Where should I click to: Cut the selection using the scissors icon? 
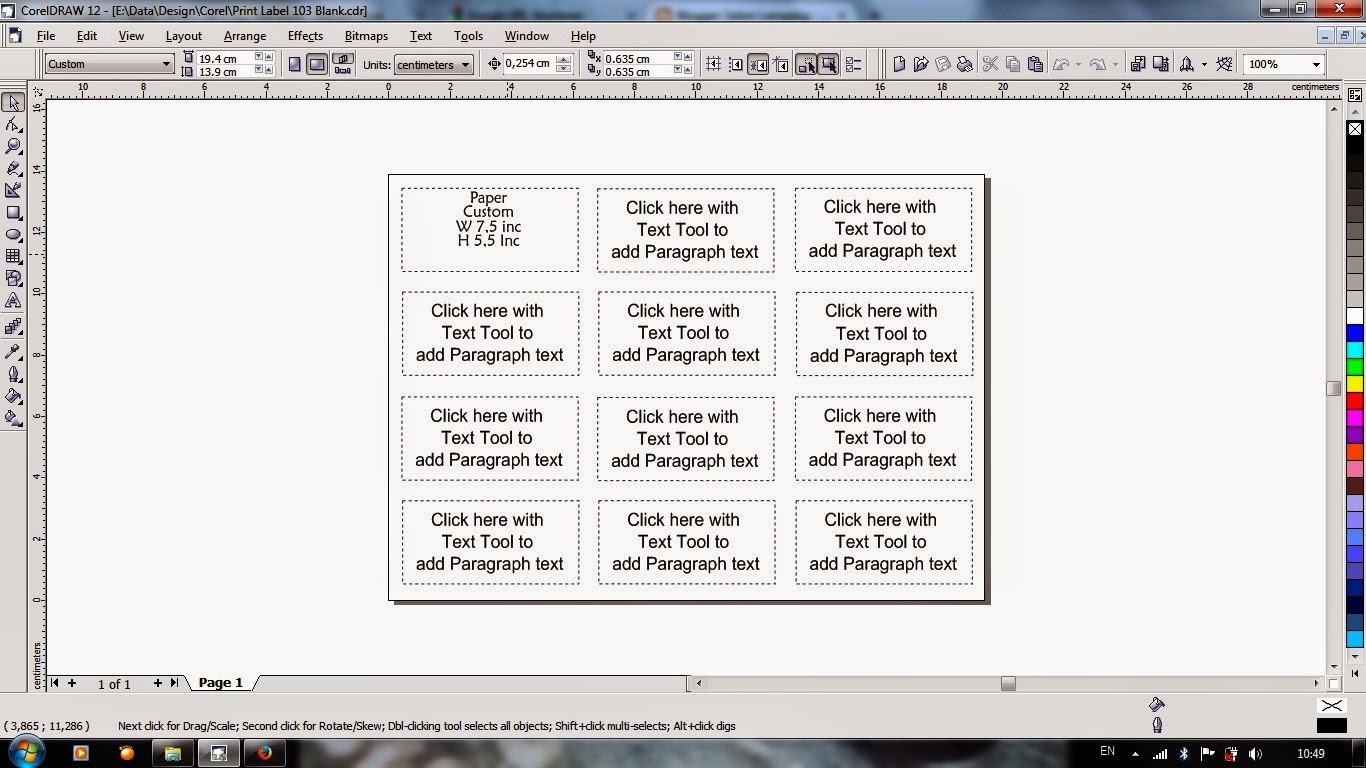point(990,63)
